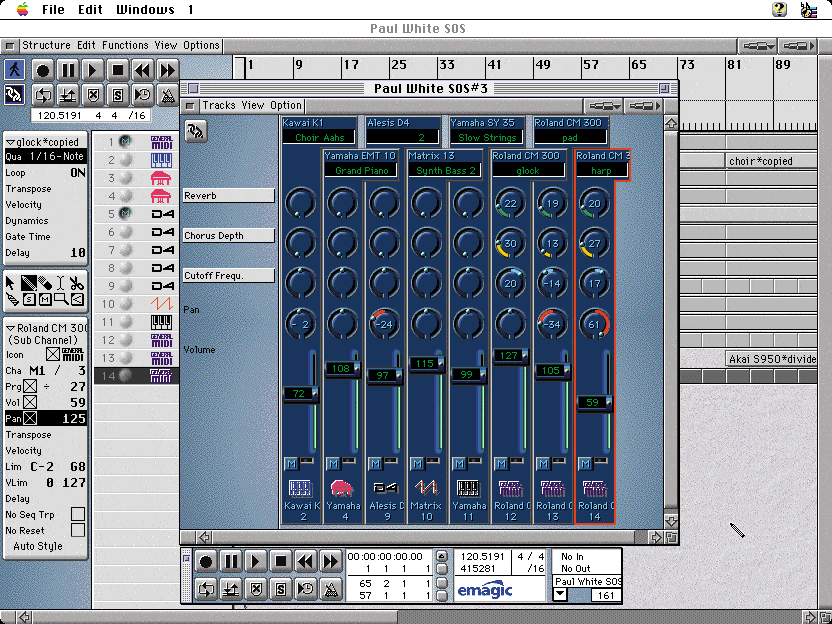Click the D4 icon on Alesis strip 9
The width and height of the screenshot is (832, 624).
(384, 487)
